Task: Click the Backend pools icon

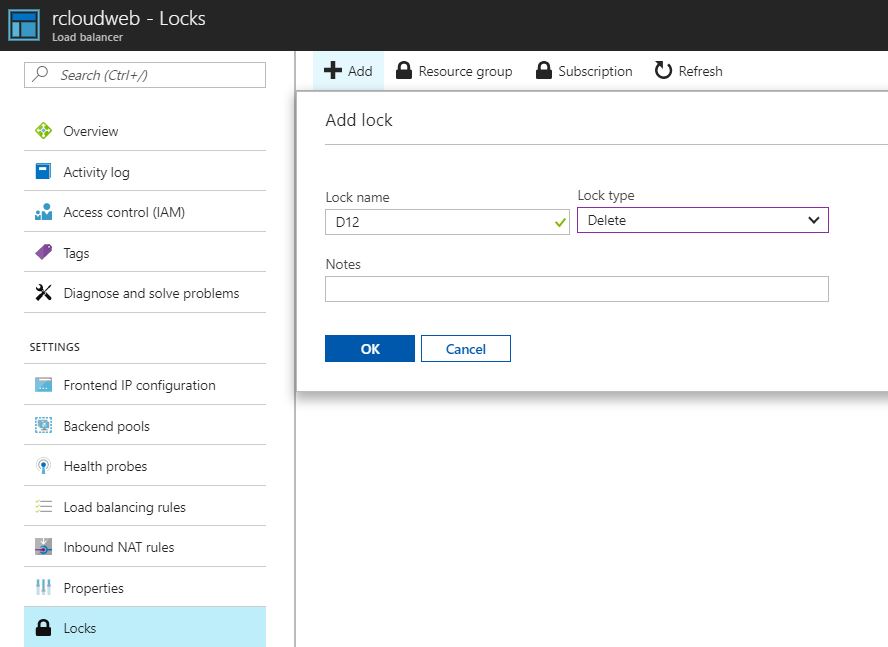Action: coord(43,426)
